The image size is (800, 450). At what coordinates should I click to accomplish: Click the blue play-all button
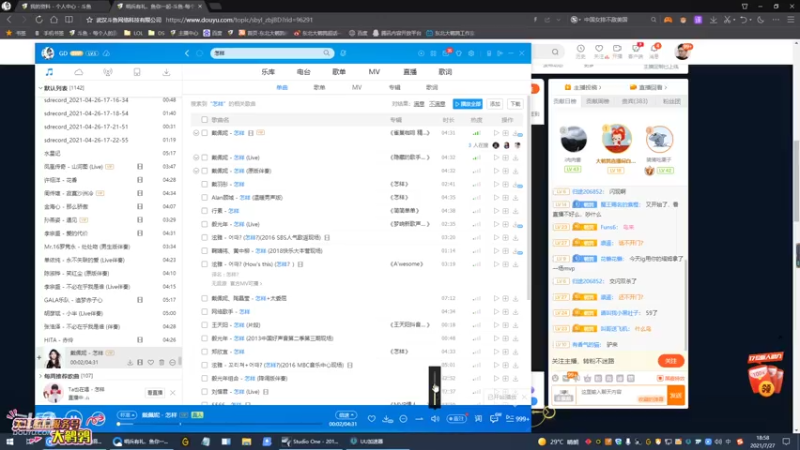467,104
